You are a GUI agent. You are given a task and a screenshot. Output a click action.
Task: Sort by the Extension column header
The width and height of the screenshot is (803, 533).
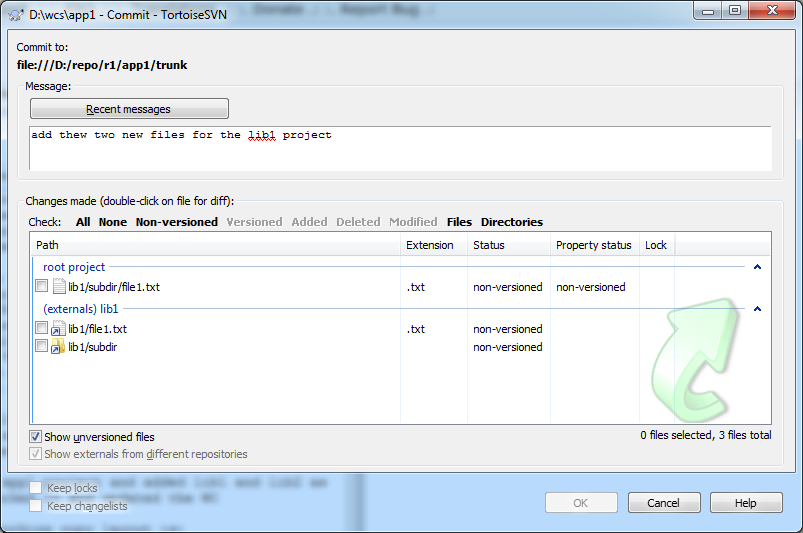click(x=434, y=245)
